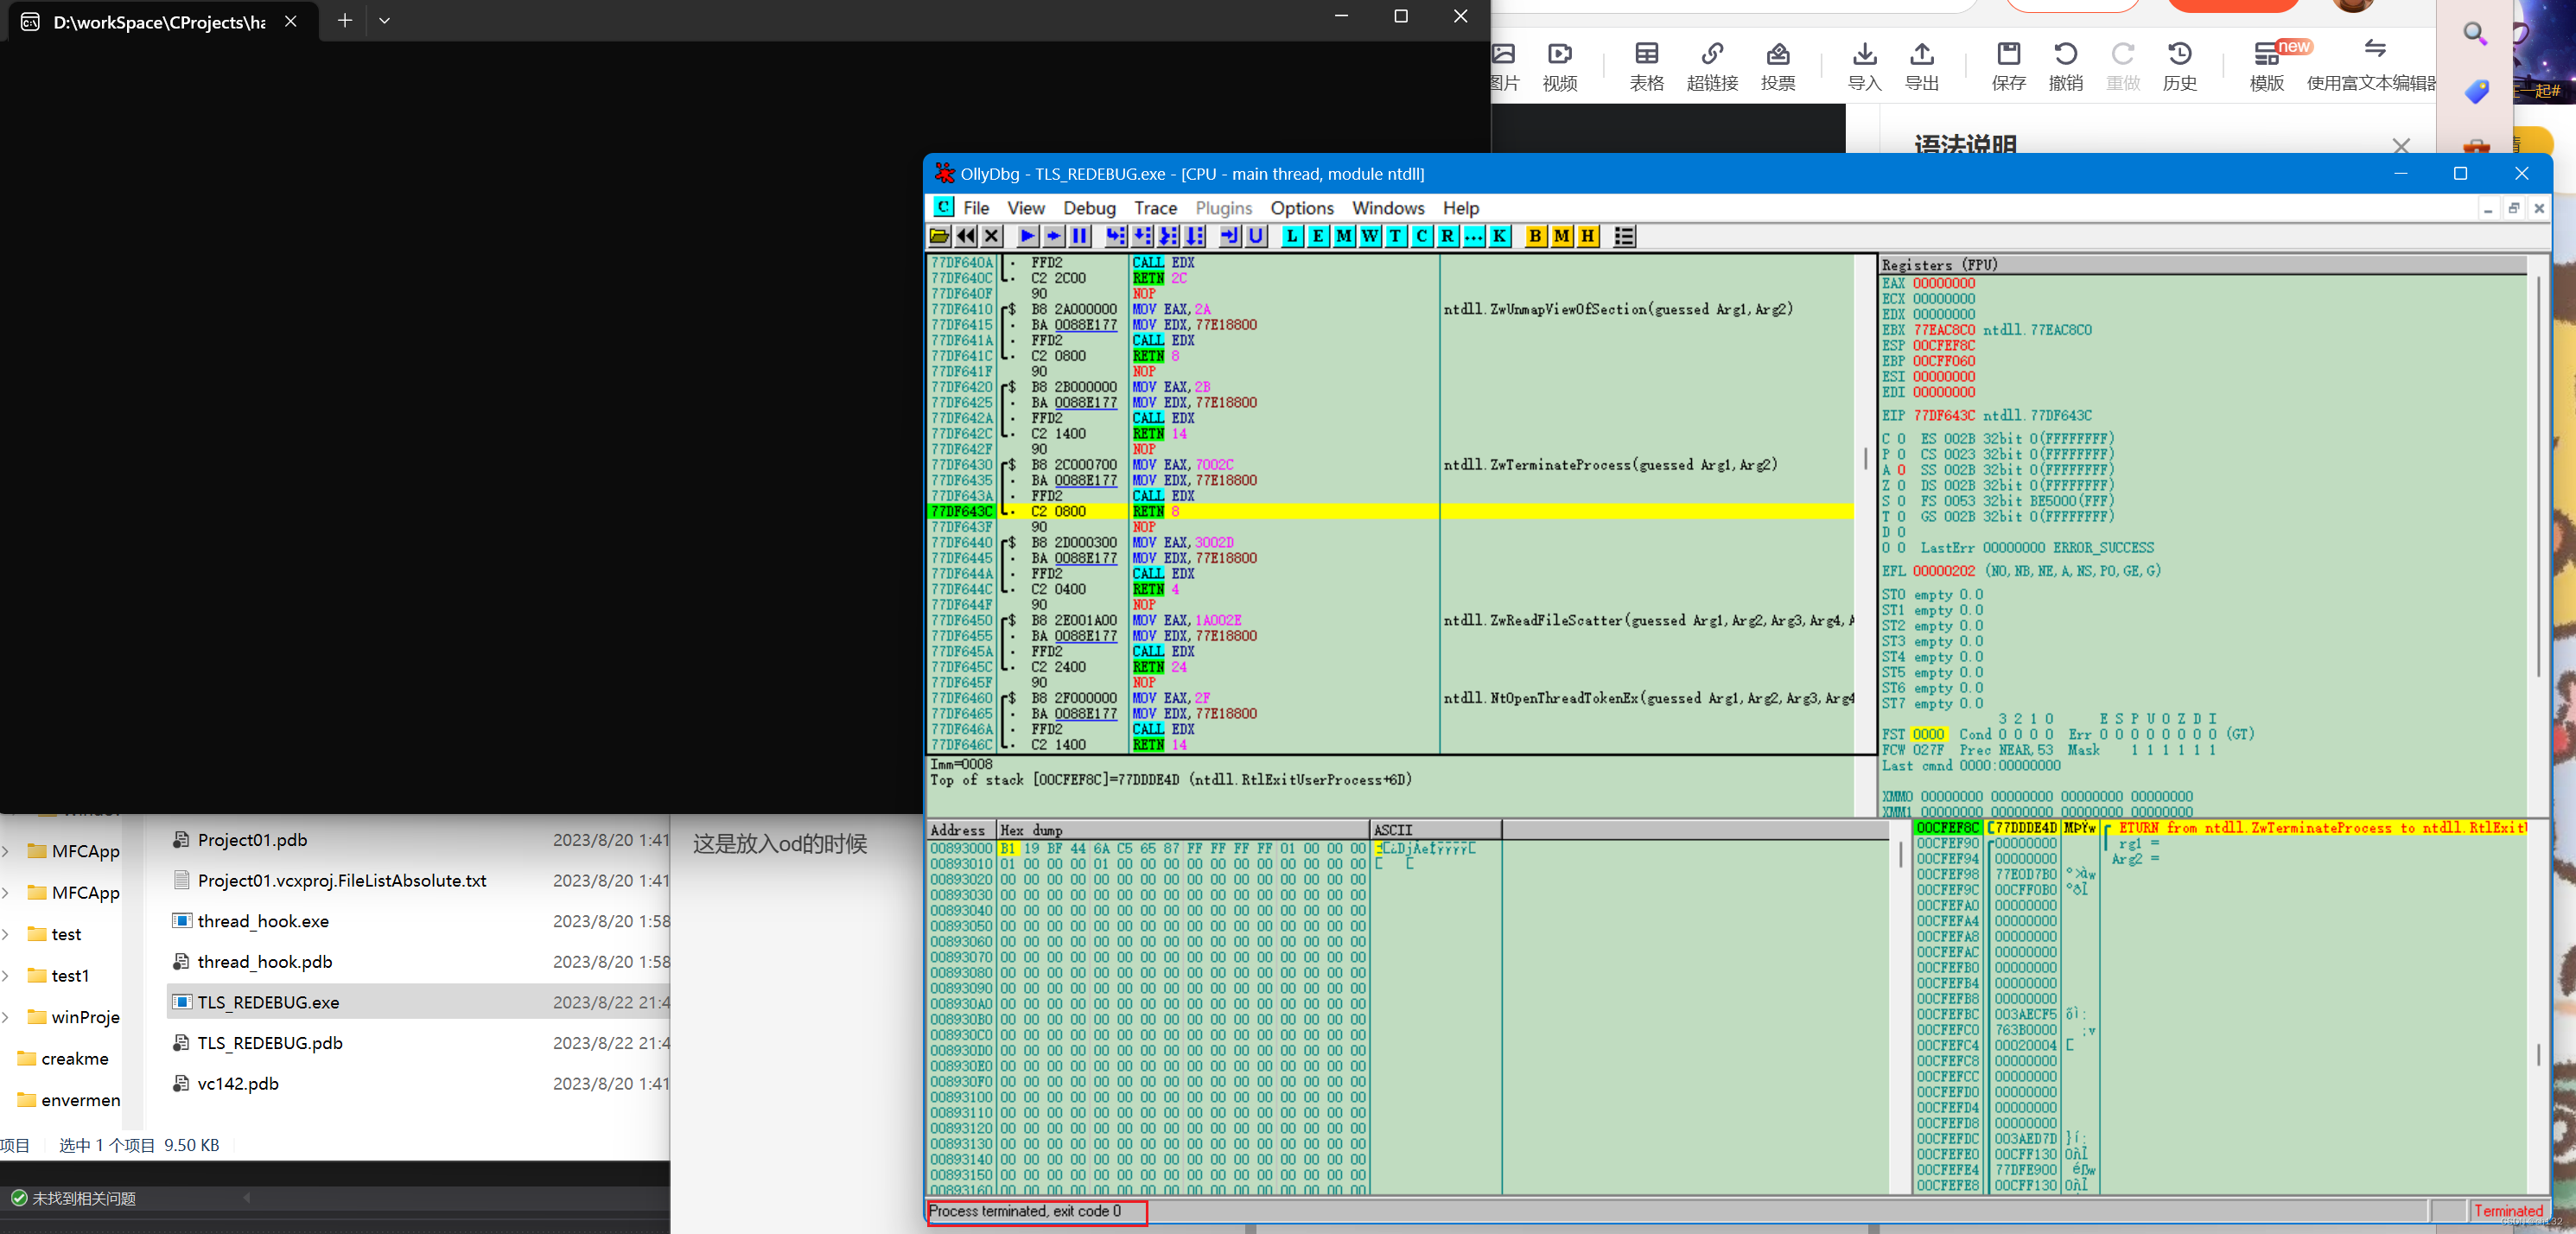
Task: Select the View menu to expand
Action: [1021, 207]
